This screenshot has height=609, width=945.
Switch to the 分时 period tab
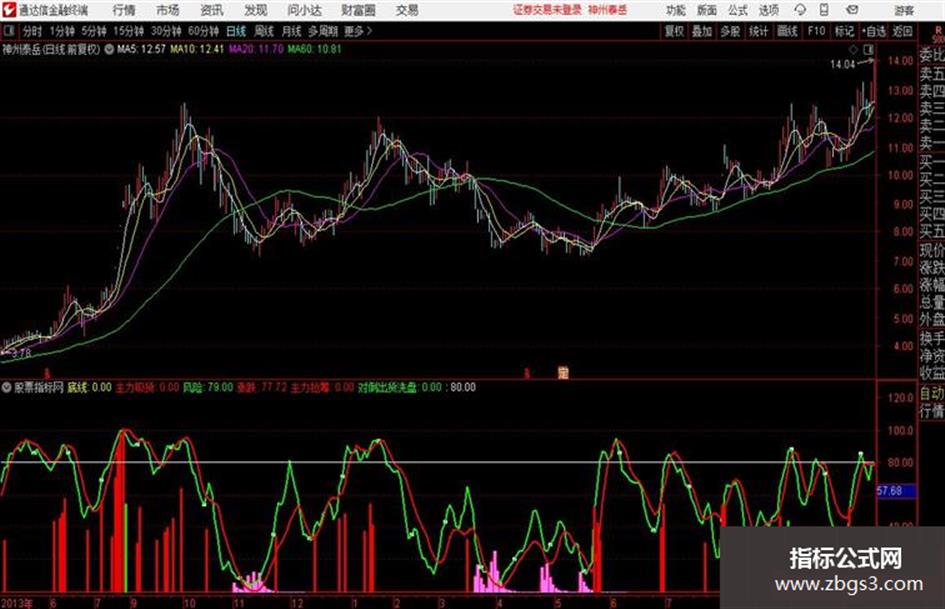click(x=33, y=31)
